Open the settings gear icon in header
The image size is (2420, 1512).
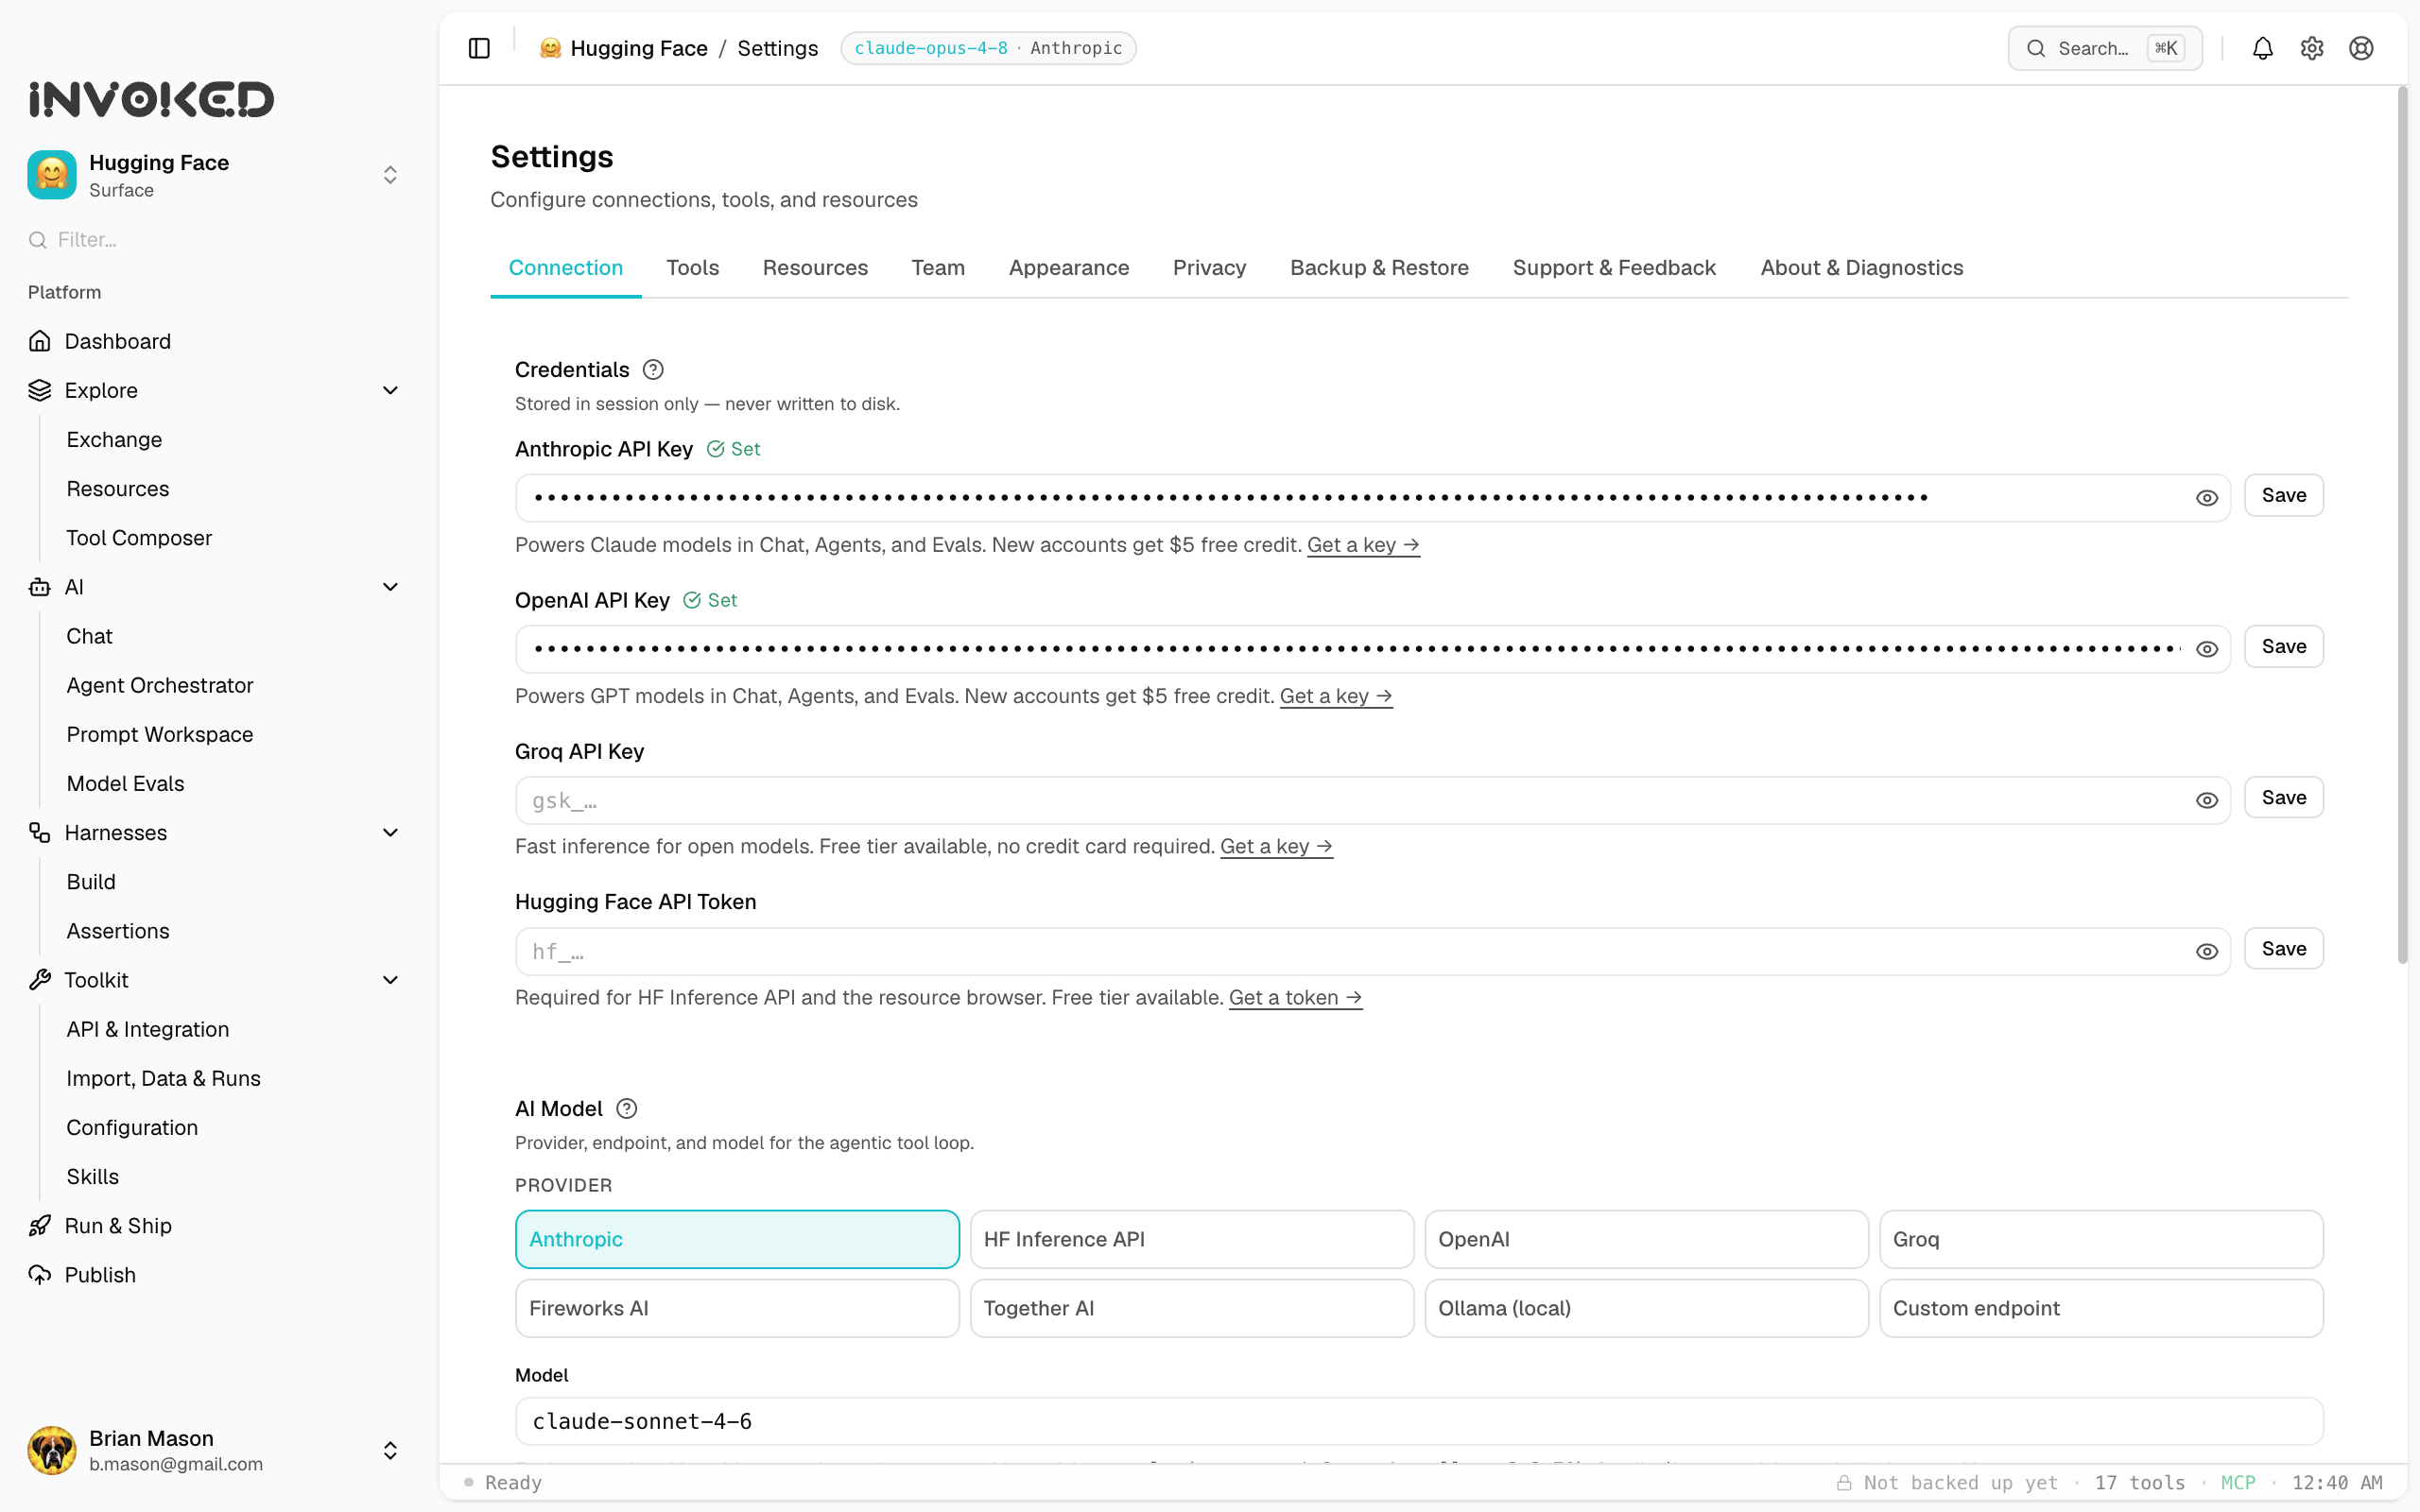coord(2311,48)
